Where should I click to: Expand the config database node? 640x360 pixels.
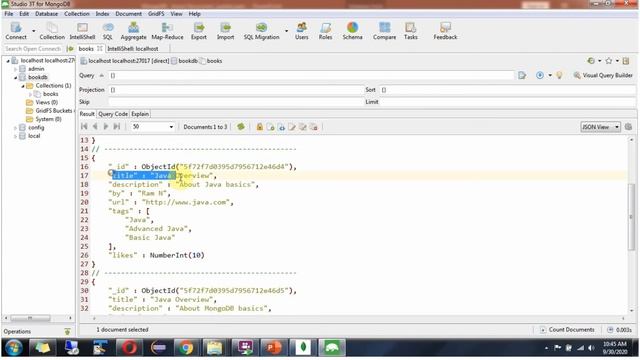coord(16,128)
